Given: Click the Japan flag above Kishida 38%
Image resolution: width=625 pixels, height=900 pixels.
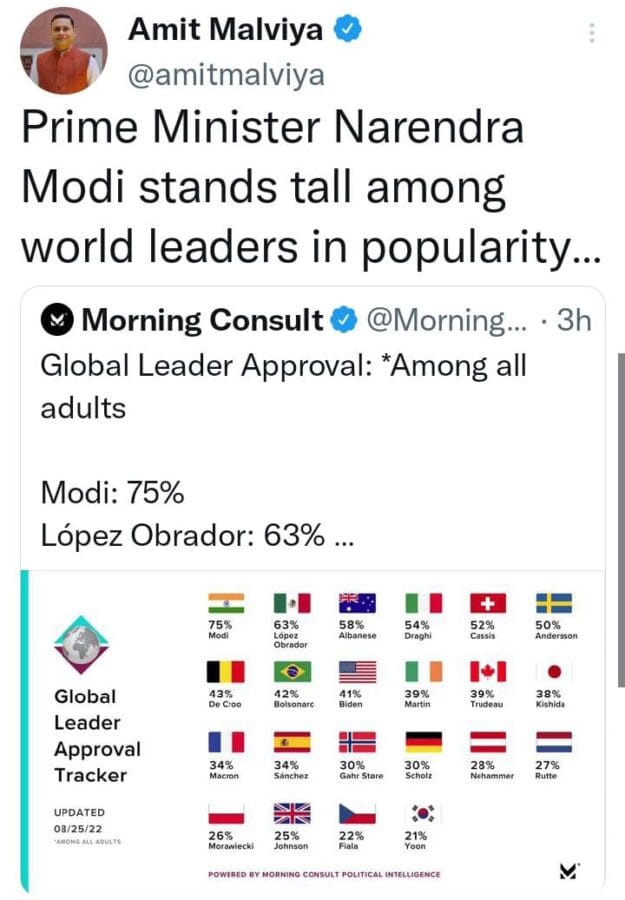Looking at the screenshot, I should (x=554, y=672).
